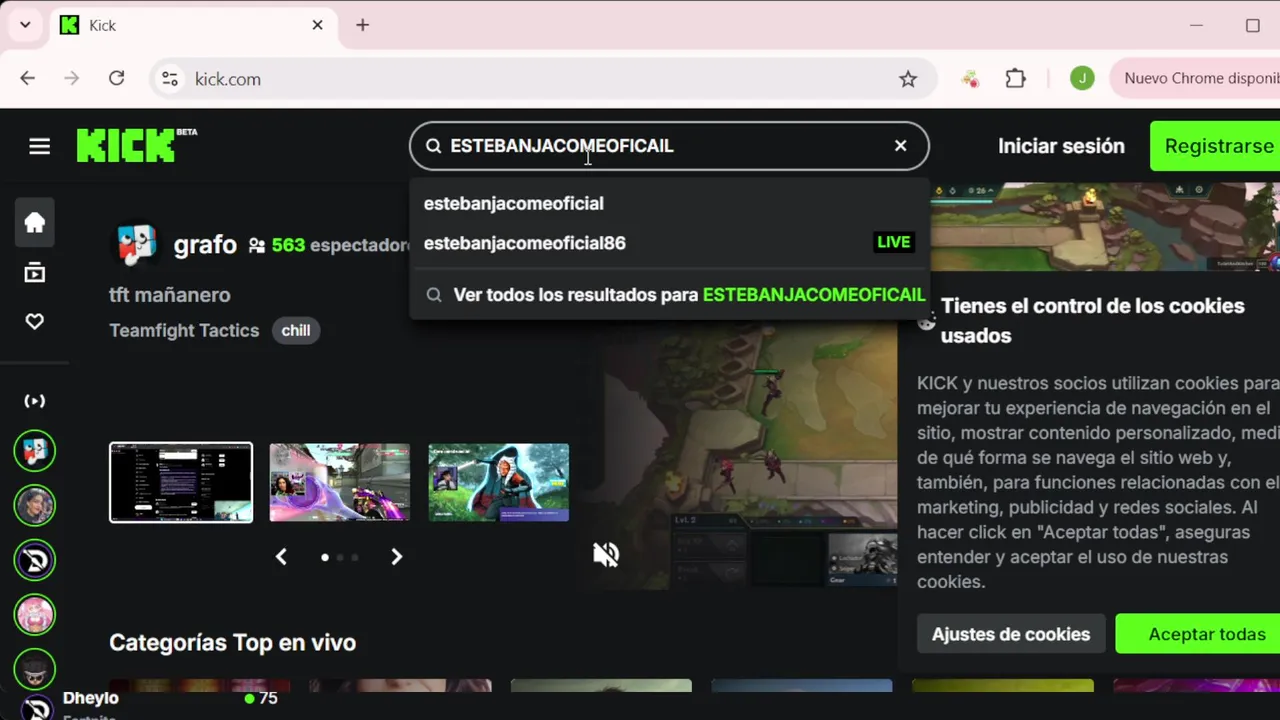Open the pink-haired channel avatar in sidebar
This screenshot has width=1280, height=720.
[35, 614]
